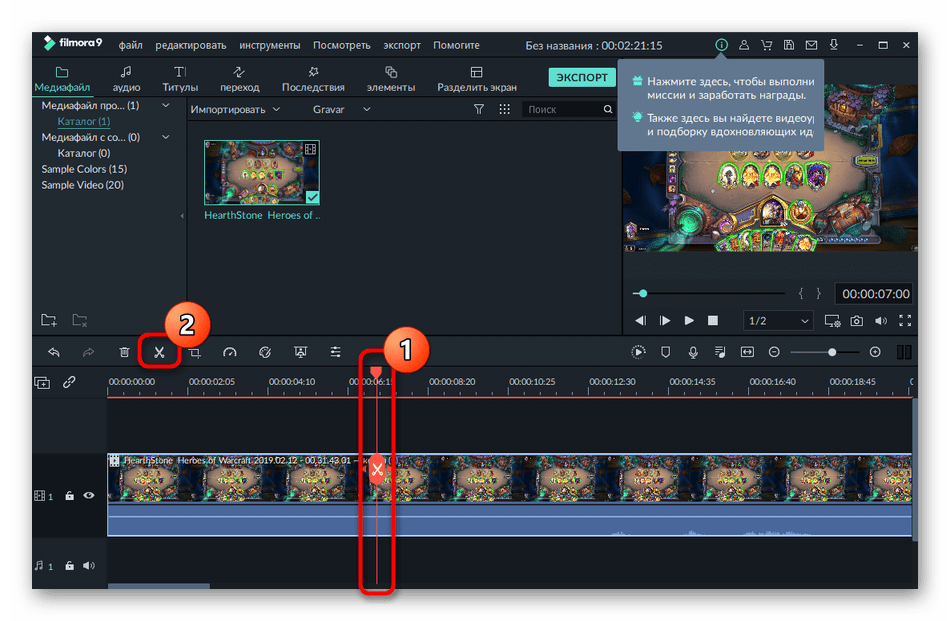Screen dimensions: 950x621
Task: Select the HearthStone video thumbnail
Action: pyautogui.click(x=262, y=172)
